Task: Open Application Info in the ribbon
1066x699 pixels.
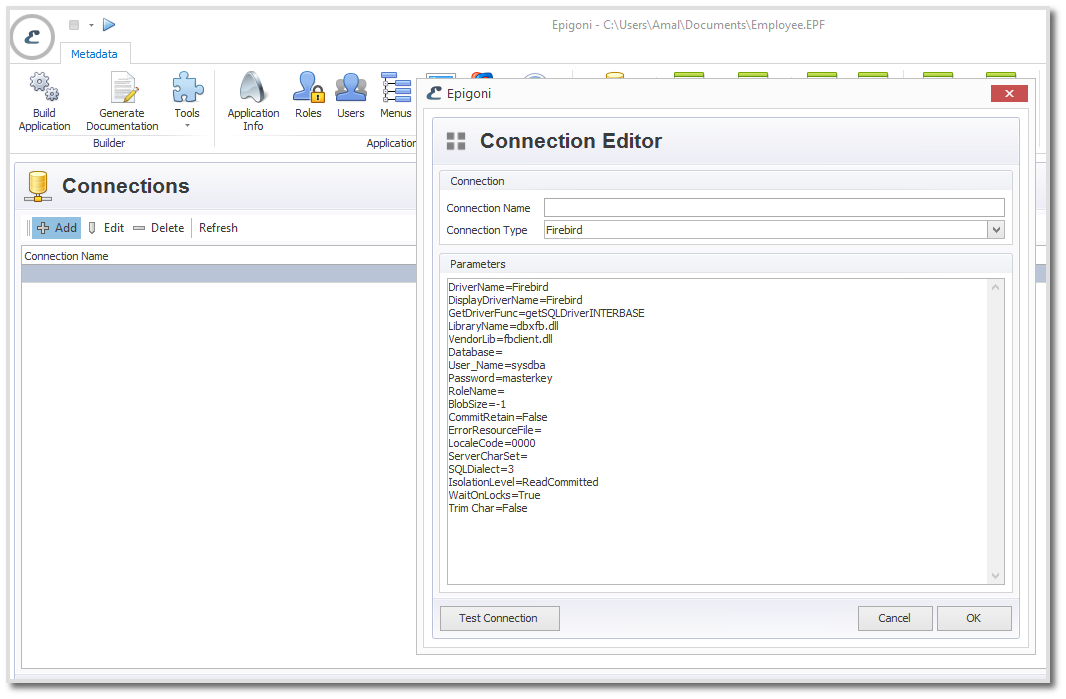Action: tap(253, 102)
